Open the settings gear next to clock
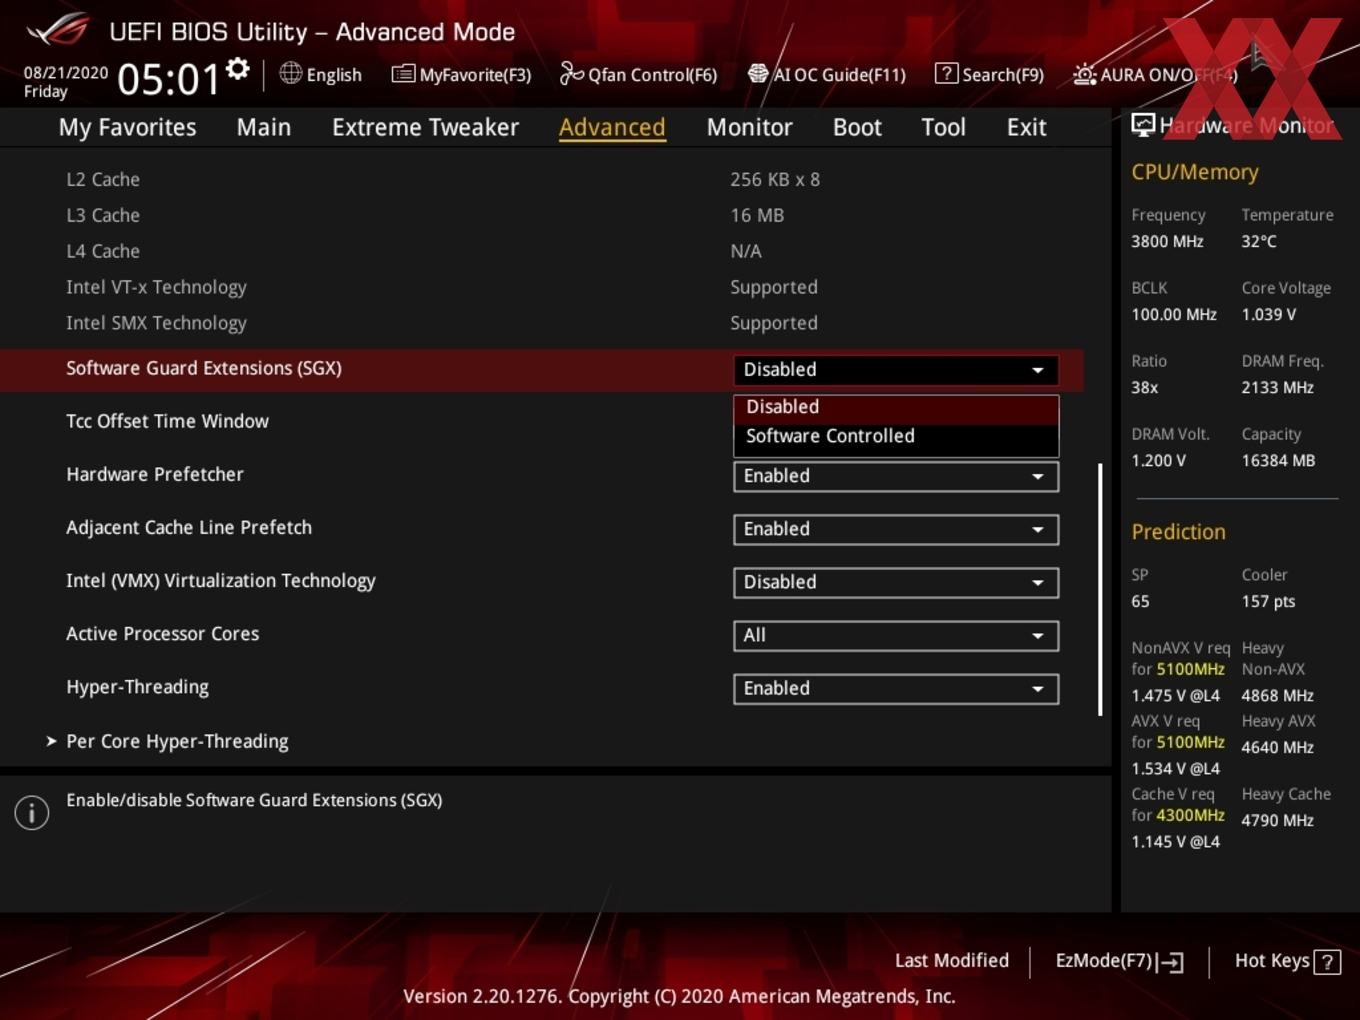 (238, 69)
